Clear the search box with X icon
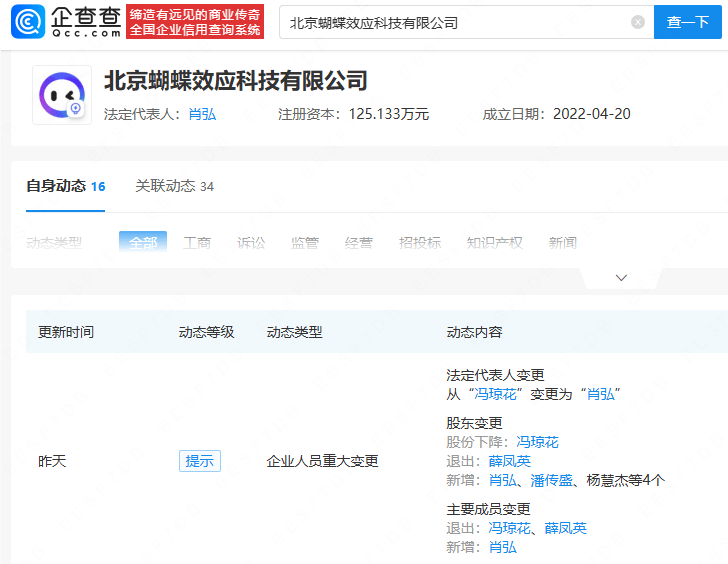The height and width of the screenshot is (564, 728). coord(637,22)
